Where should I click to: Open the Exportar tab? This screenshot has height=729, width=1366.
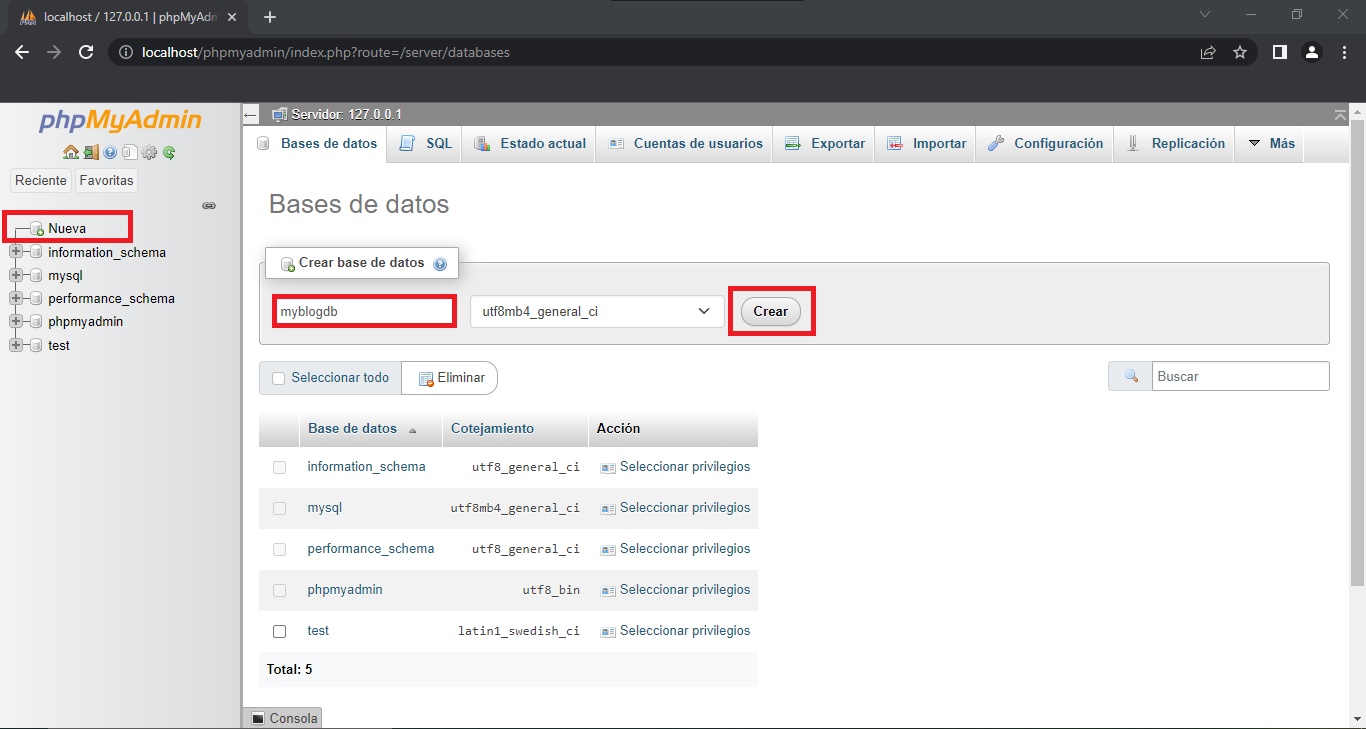click(825, 144)
